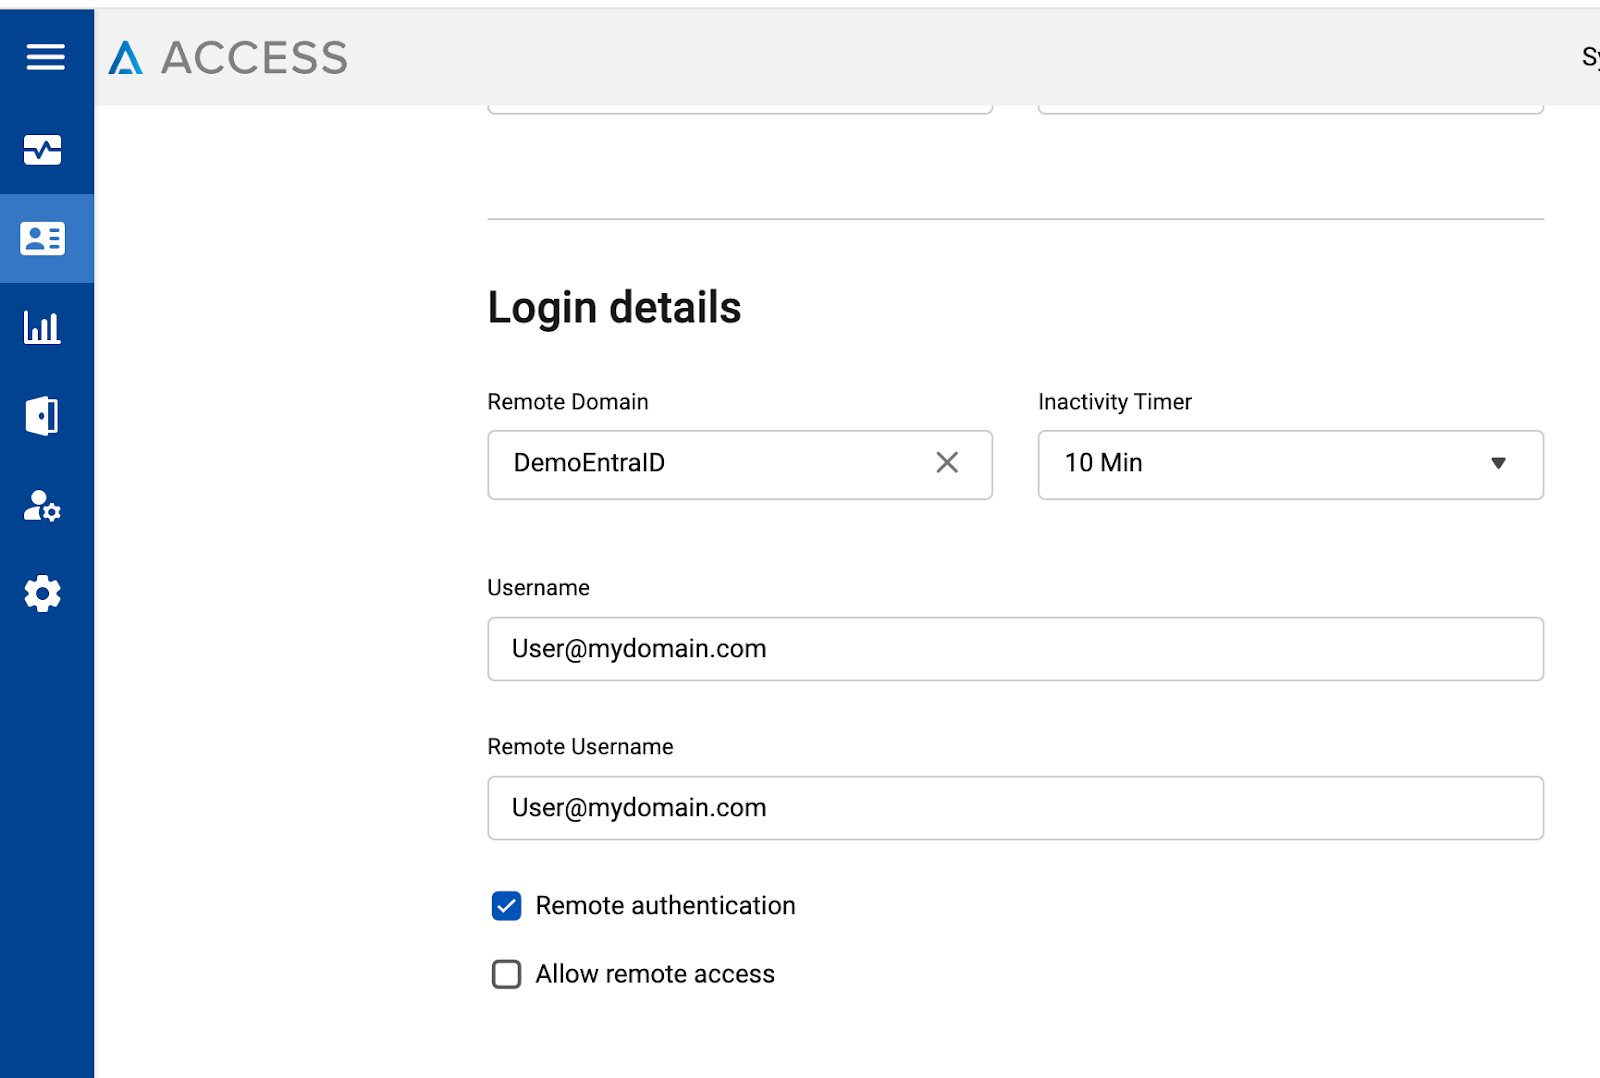The image size is (1600, 1078).
Task: Open the activity monitoring sidebar icon
Action: click(44, 150)
